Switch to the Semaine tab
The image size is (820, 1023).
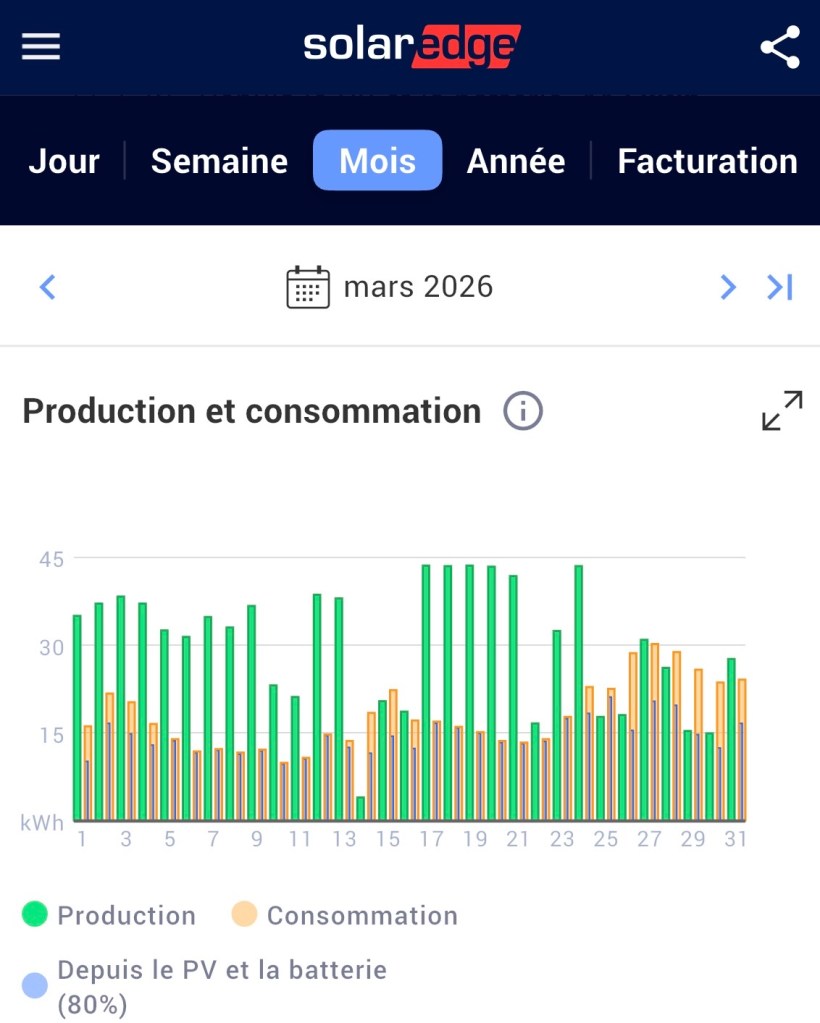coord(219,161)
